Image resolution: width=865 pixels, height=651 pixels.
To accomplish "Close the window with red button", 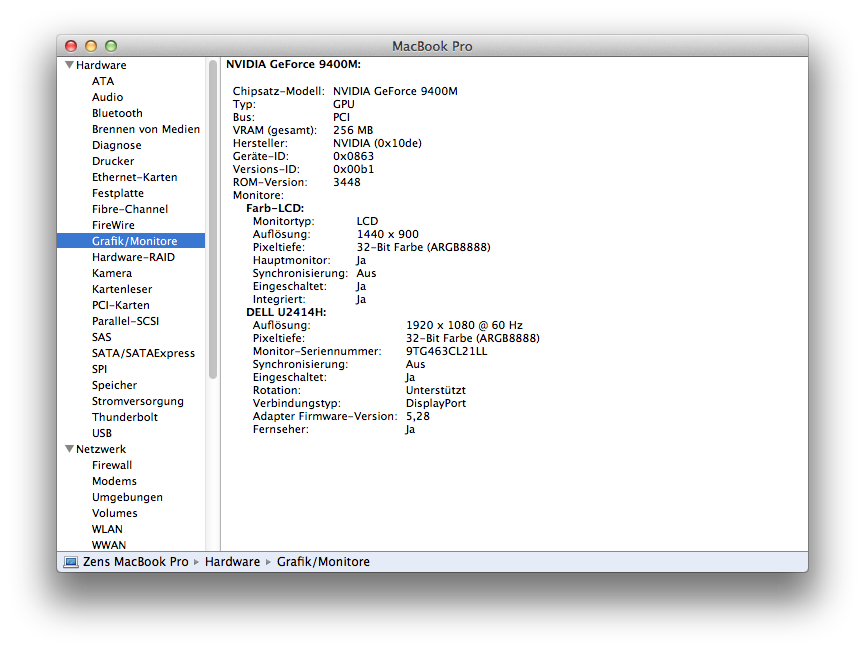I will pyautogui.click(x=71, y=46).
